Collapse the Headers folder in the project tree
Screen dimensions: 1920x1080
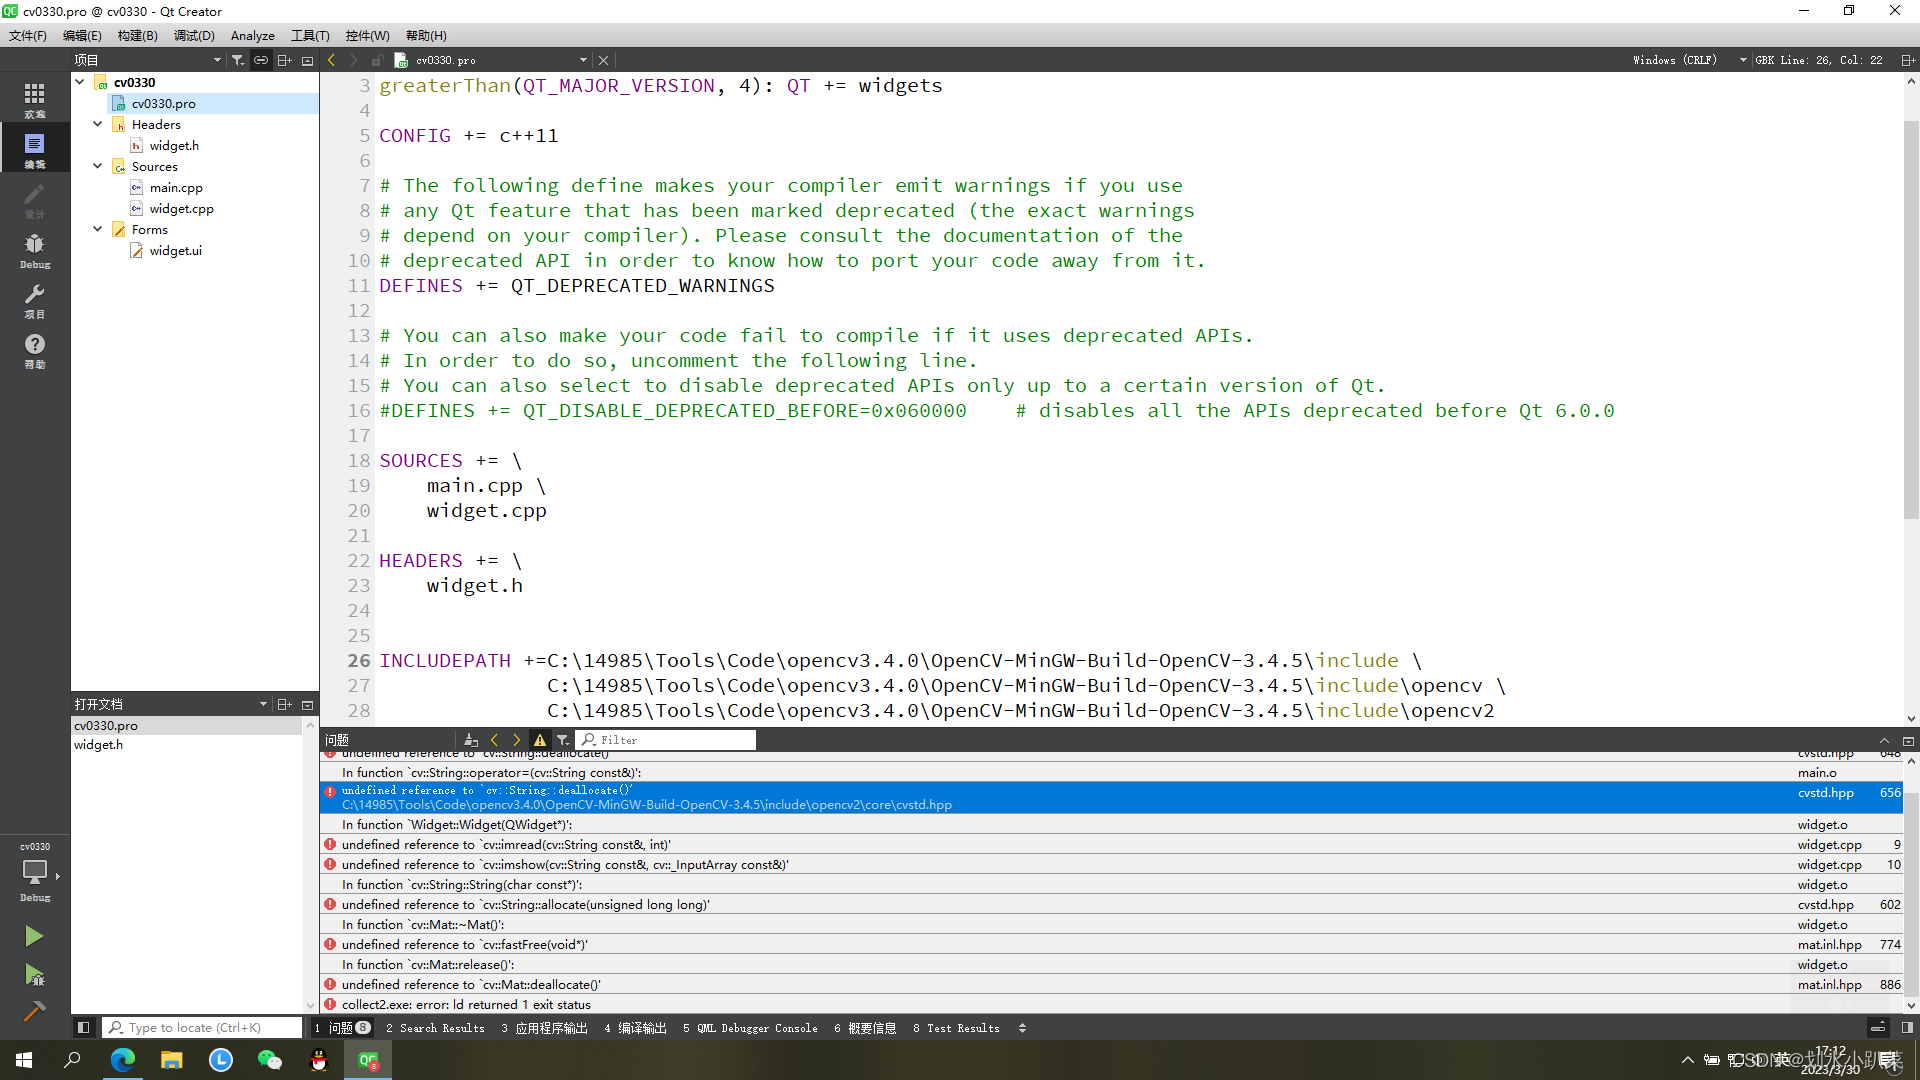pyautogui.click(x=97, y=124)
